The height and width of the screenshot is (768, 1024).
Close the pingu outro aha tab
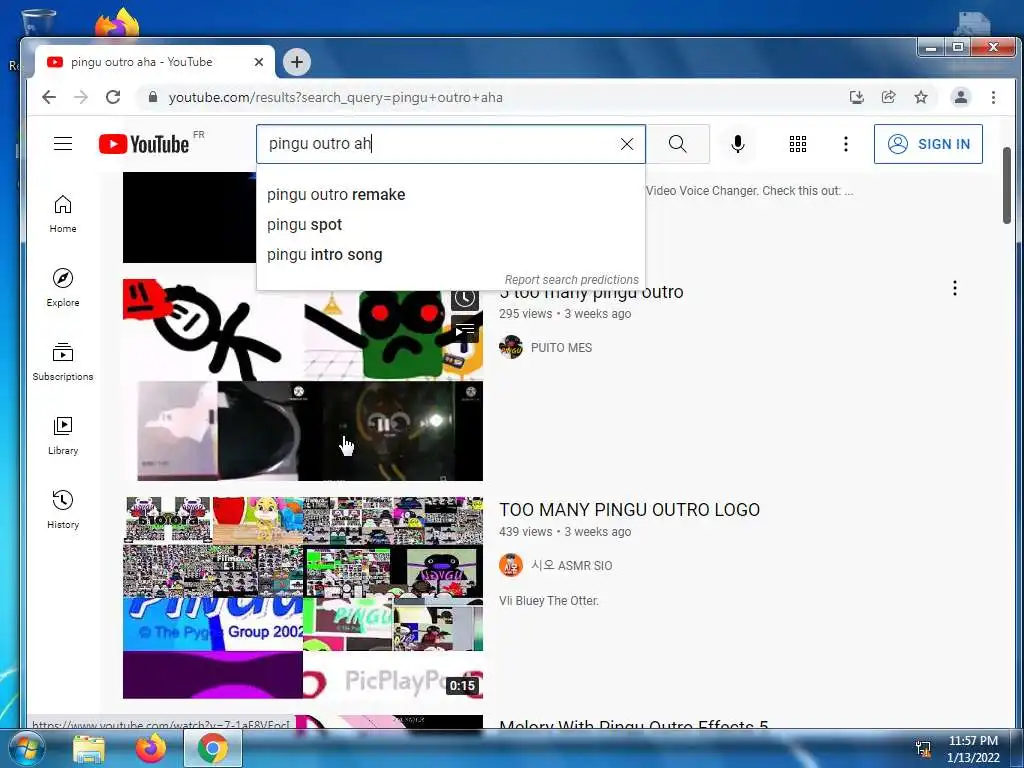(x=259, y=62)
